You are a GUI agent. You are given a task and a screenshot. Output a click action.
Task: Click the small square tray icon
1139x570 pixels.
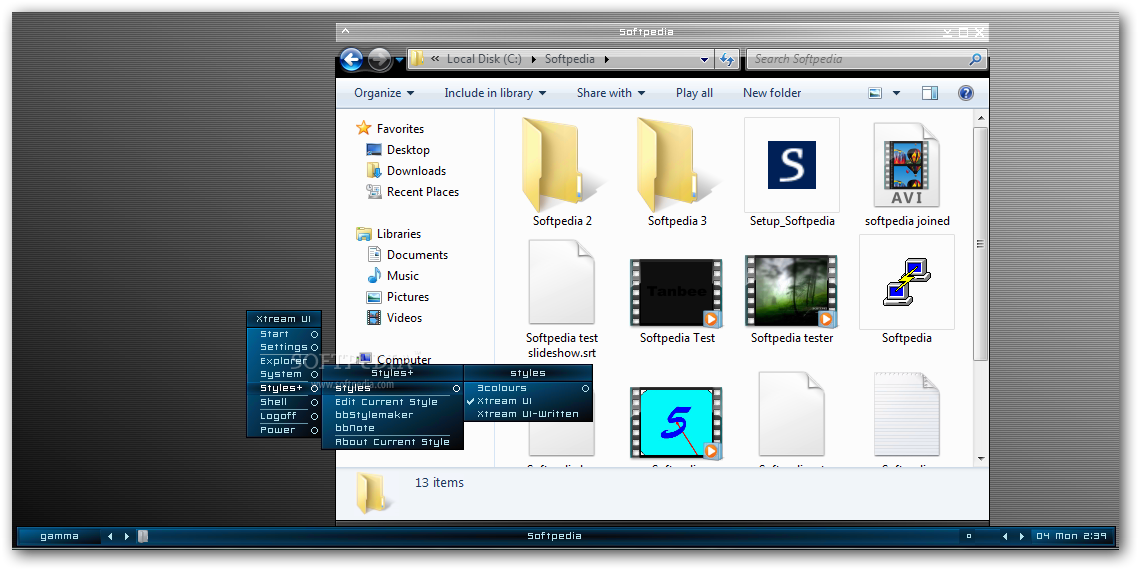click(968, 537)
